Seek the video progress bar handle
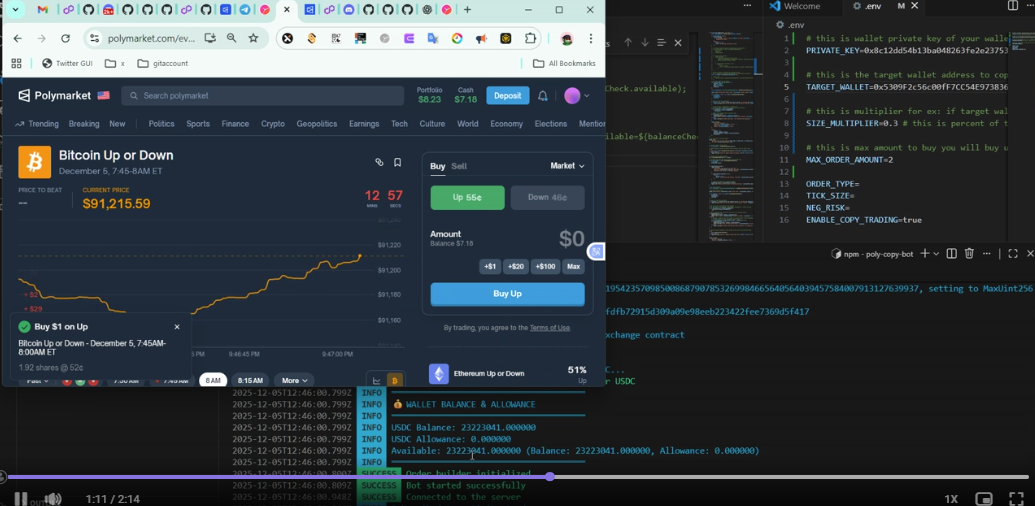The height and width of the screenshot is (506, 1035). click(550, 476)
